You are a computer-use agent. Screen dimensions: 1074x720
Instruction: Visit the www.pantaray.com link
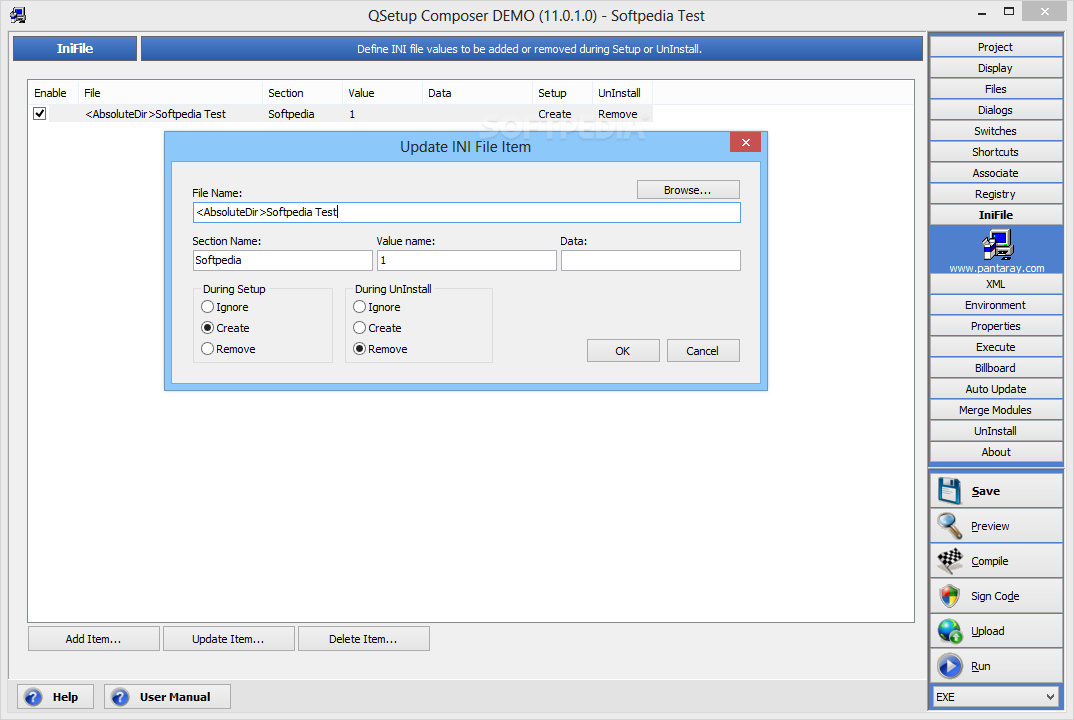coord(997,268)
